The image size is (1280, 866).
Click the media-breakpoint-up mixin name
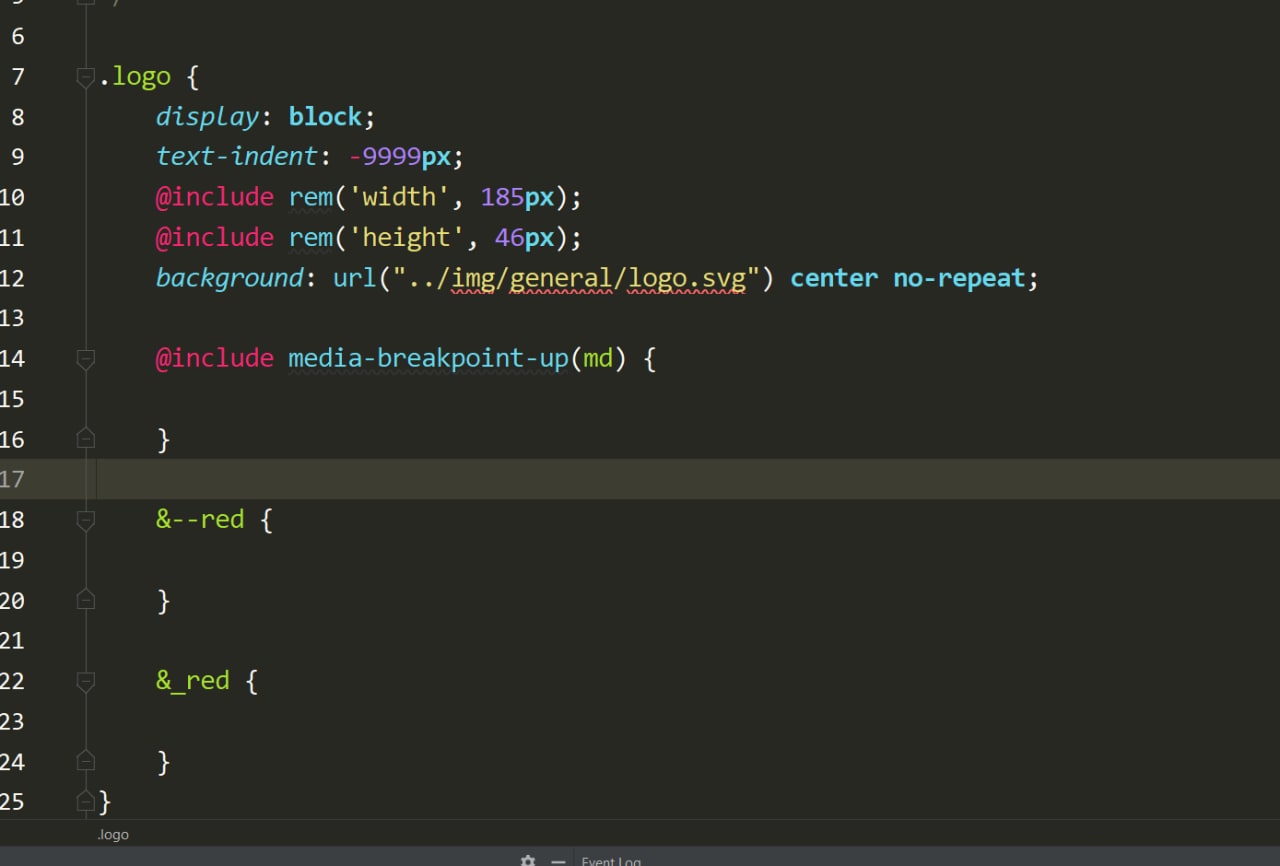pos(428,358)
